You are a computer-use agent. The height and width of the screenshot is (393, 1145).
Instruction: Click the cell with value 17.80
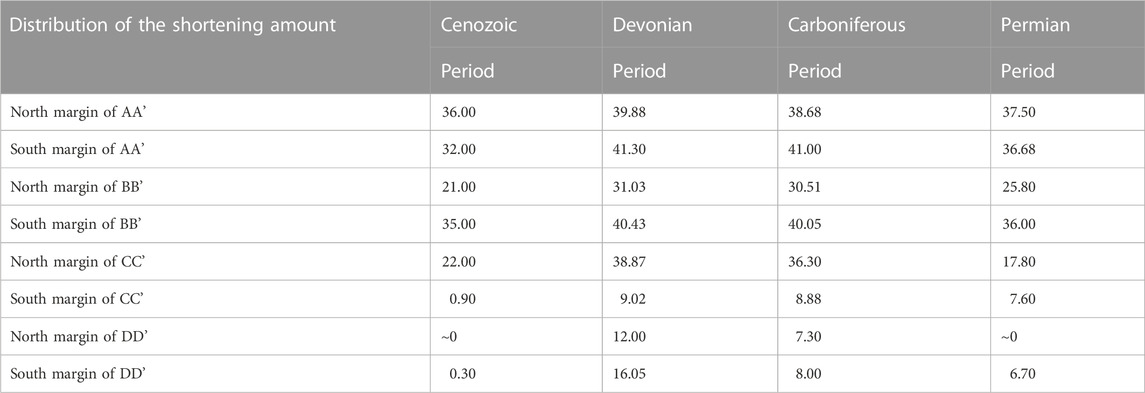tap(1017, 262)
